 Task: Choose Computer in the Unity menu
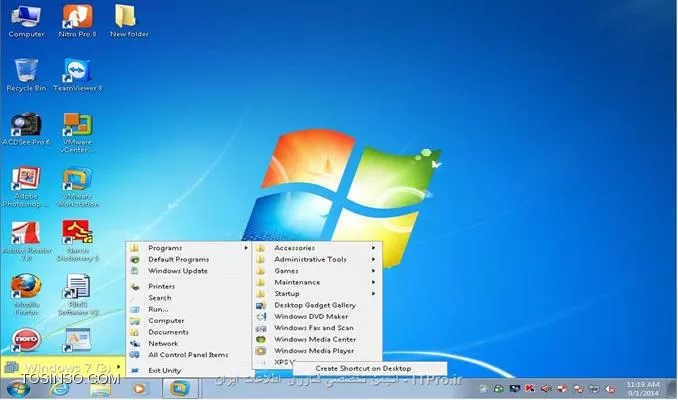pos(189,320)
